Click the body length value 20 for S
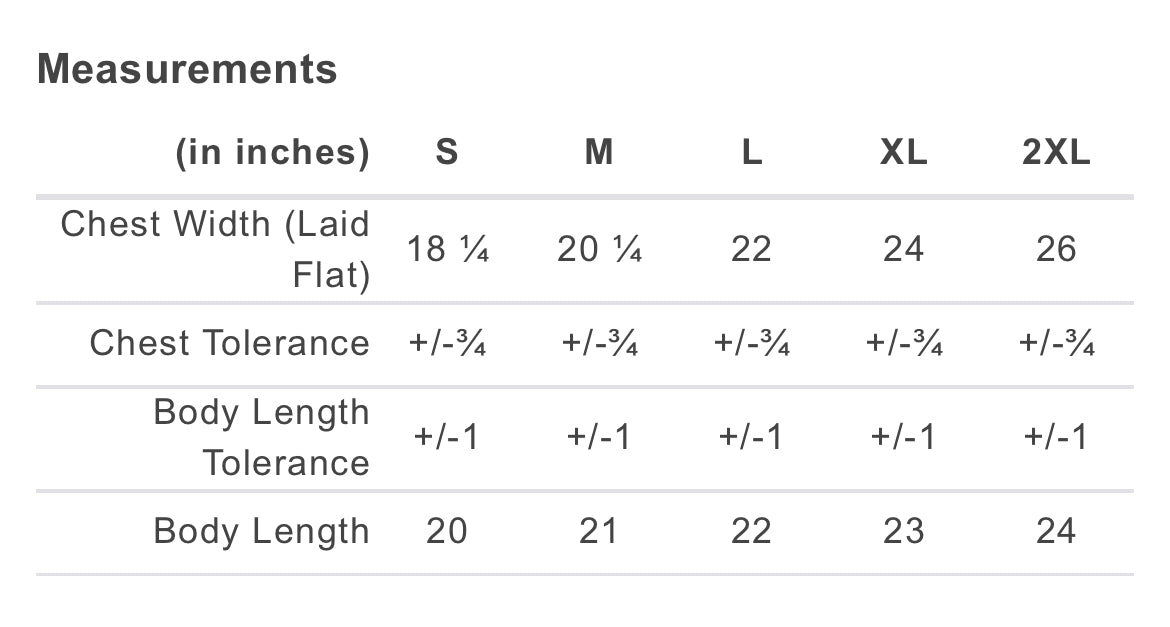Viewport: 1170px width, 627px height. pos(446,531)
